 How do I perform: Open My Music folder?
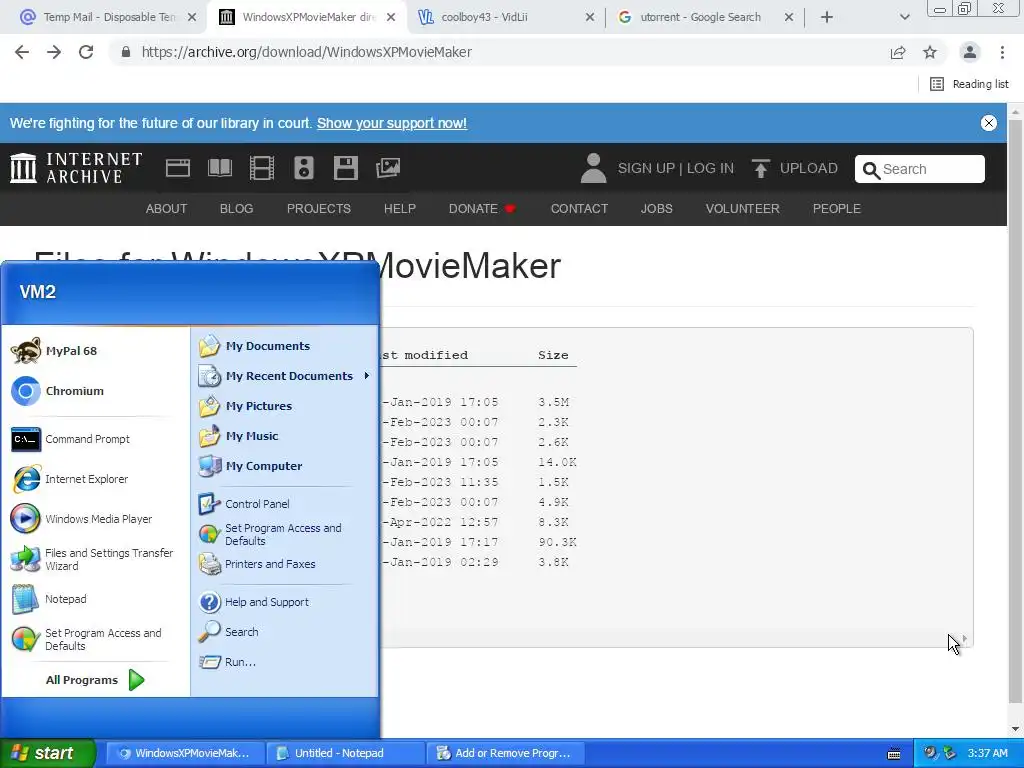(239, 436)
